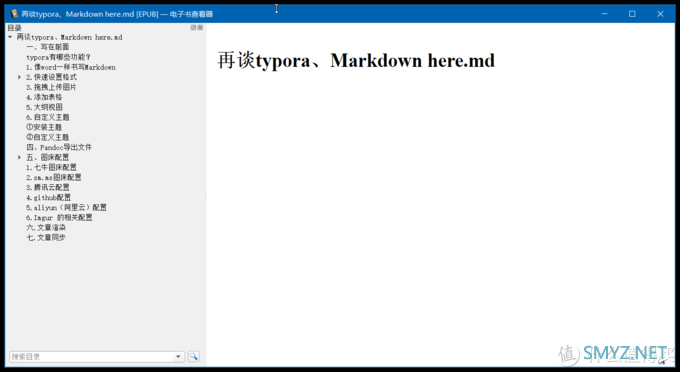Jump to 6.Imgur 的相关配置
The height and width of the screenshot is (372, 680).
(59, 218)
